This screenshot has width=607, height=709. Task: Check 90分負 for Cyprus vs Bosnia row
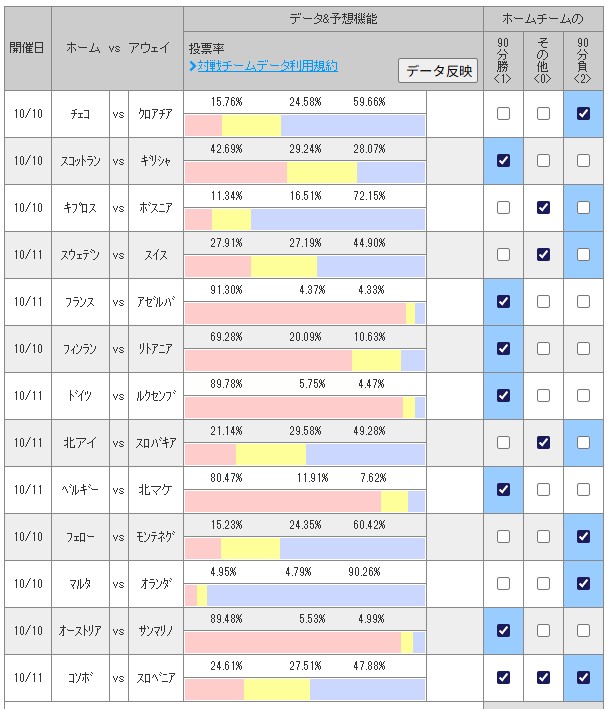click(x=583, y=208)
